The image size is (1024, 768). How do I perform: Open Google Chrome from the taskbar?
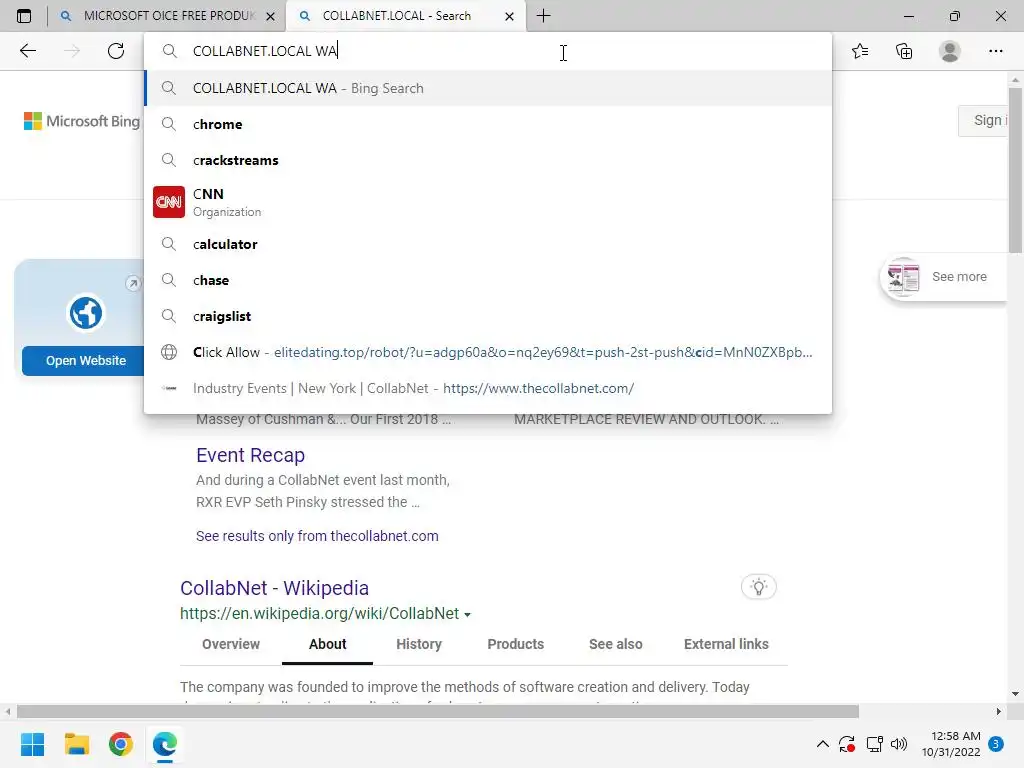[121, 744]
